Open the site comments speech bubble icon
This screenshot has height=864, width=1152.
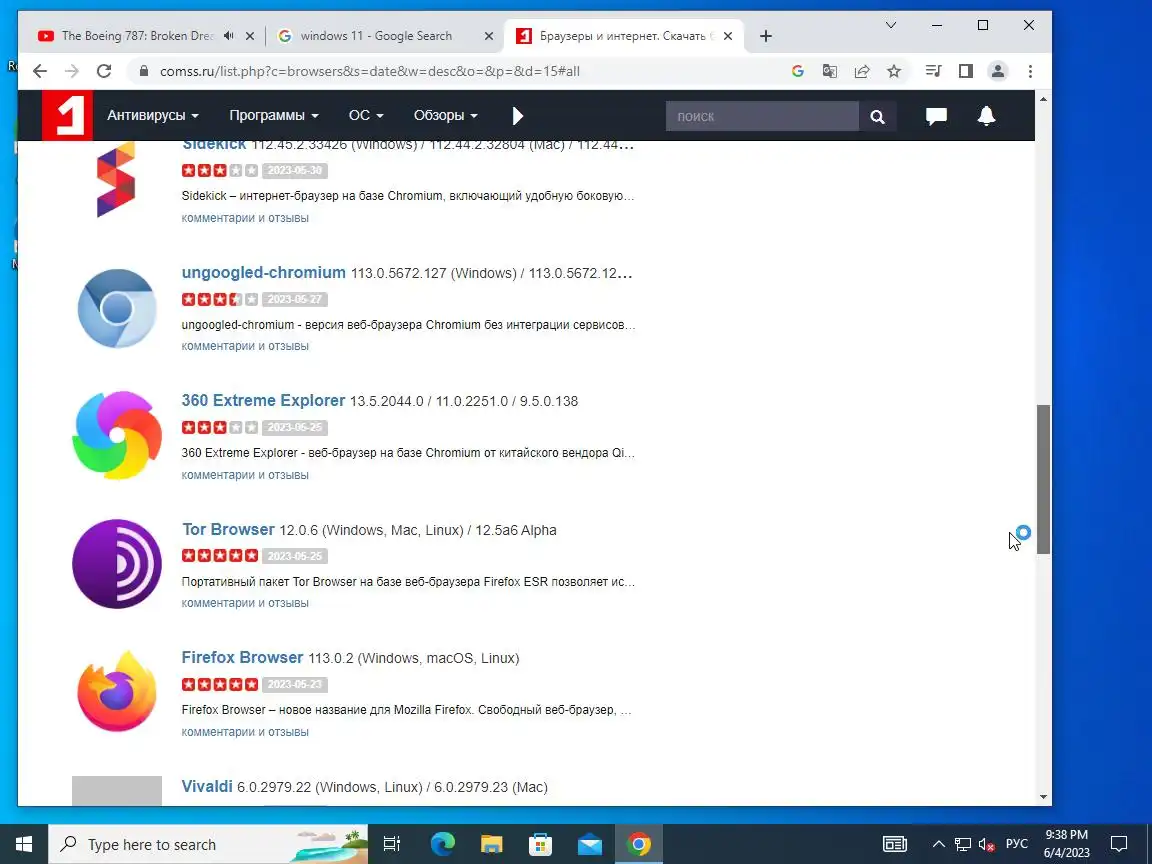click(x=936, y=116)
